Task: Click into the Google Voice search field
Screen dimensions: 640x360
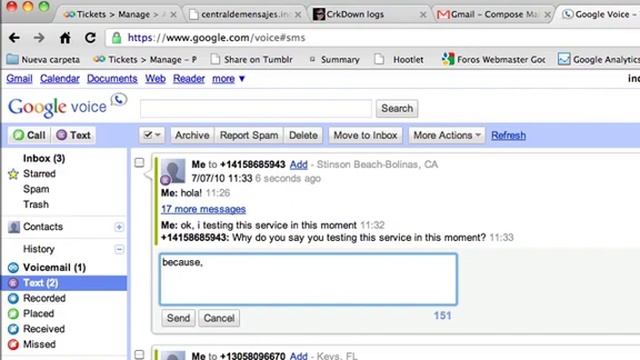Action: tap(256, 109)
